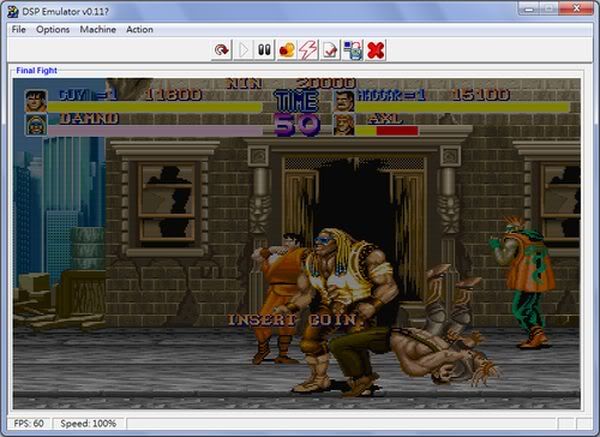Click the DSP Emulator title bar app icon

(x=13, y=11)
